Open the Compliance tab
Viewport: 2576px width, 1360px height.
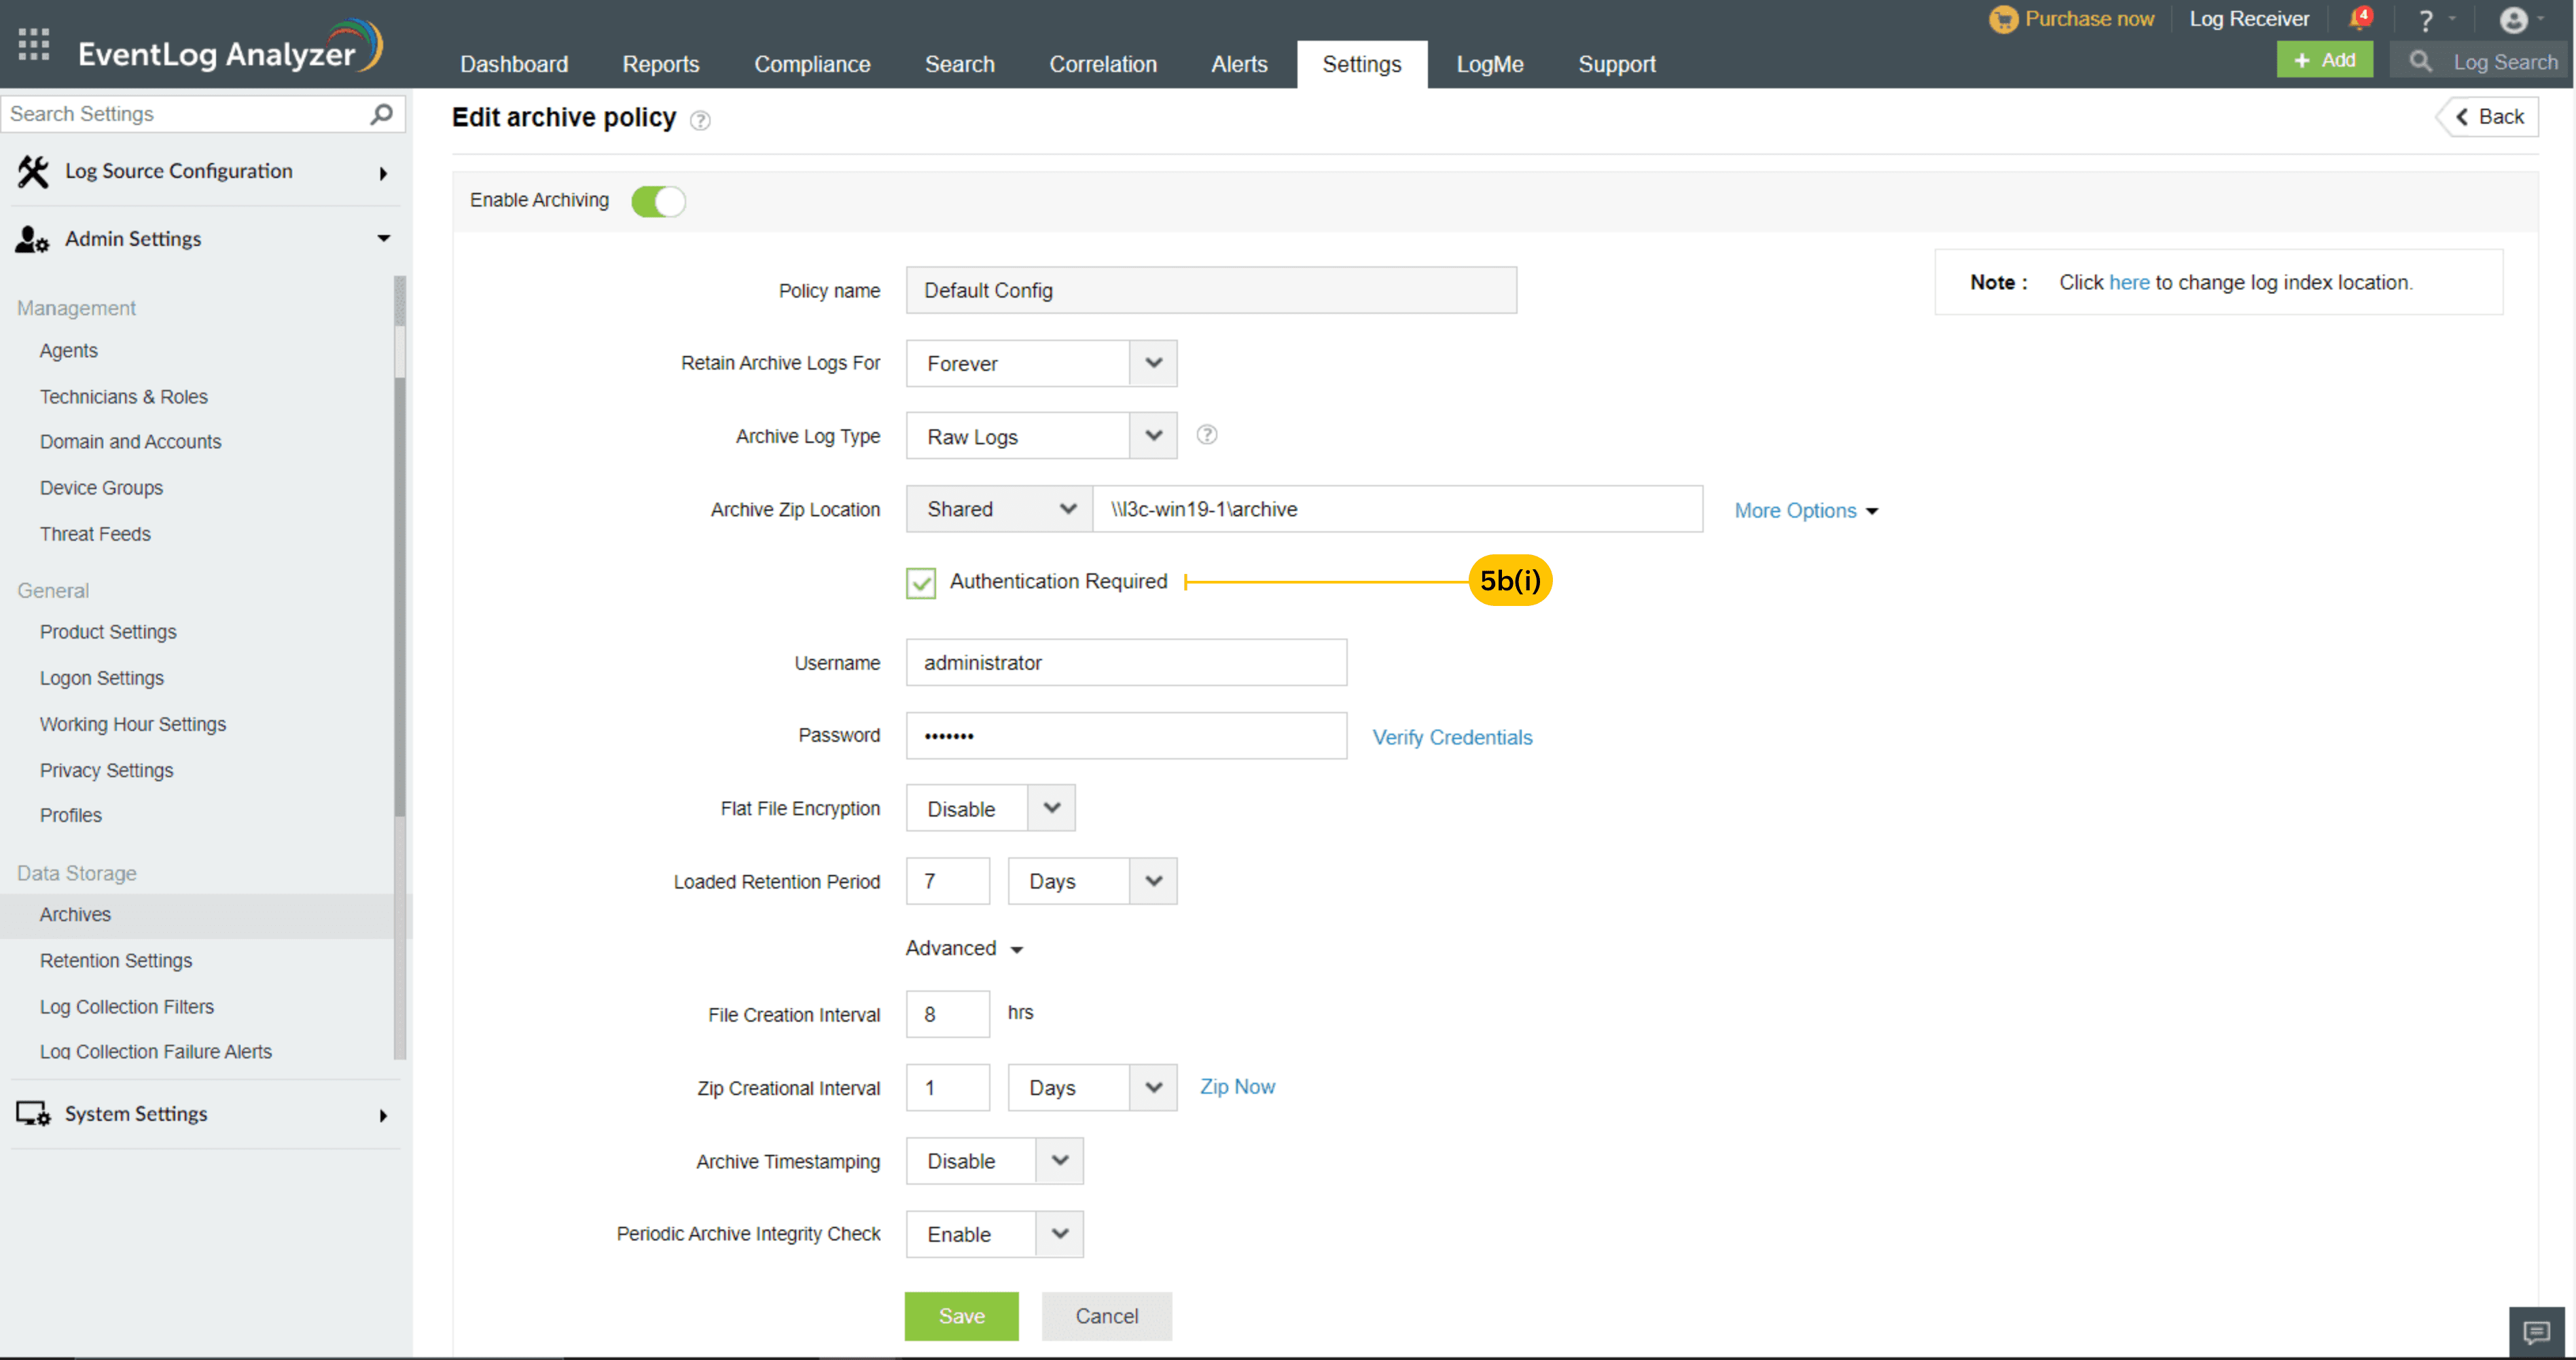(811, 64)
